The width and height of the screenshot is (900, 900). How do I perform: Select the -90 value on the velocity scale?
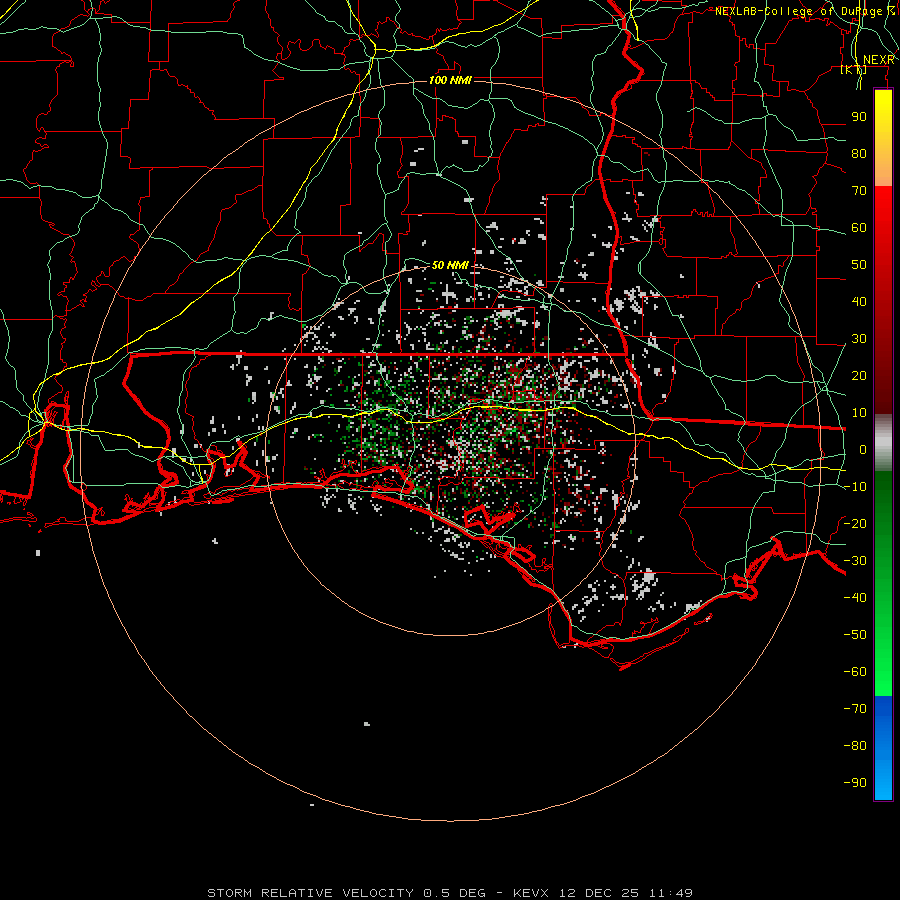(855, 783)
